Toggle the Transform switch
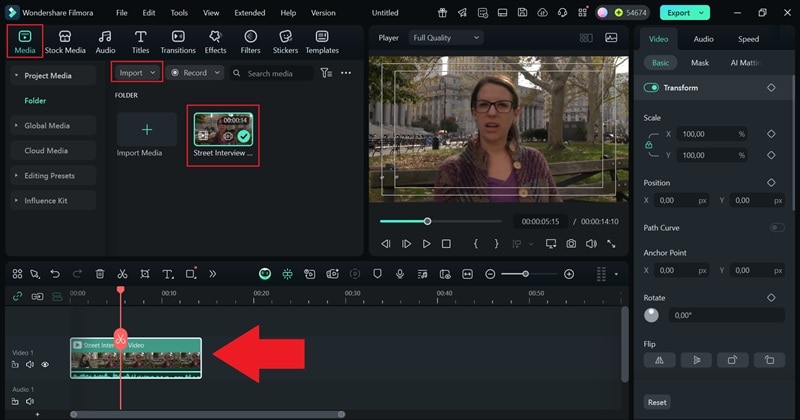The height and width of the screenshot is (420, 800). tap(652, 88)
